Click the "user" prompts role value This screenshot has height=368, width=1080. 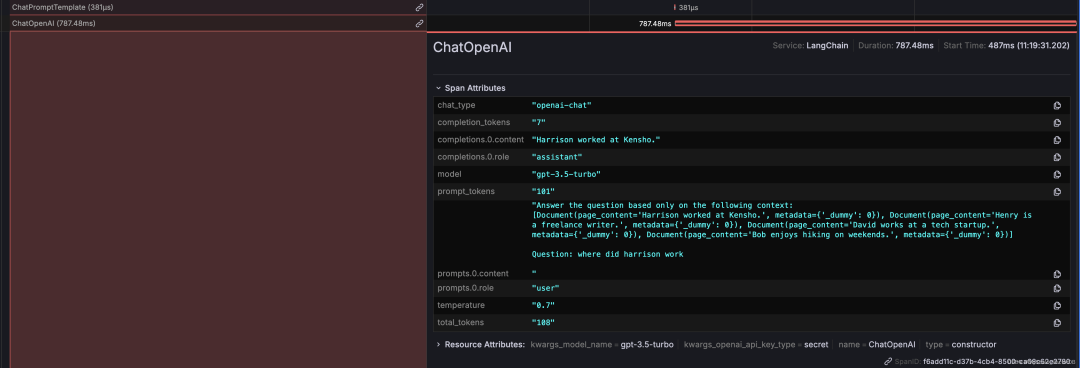(546, 288)
